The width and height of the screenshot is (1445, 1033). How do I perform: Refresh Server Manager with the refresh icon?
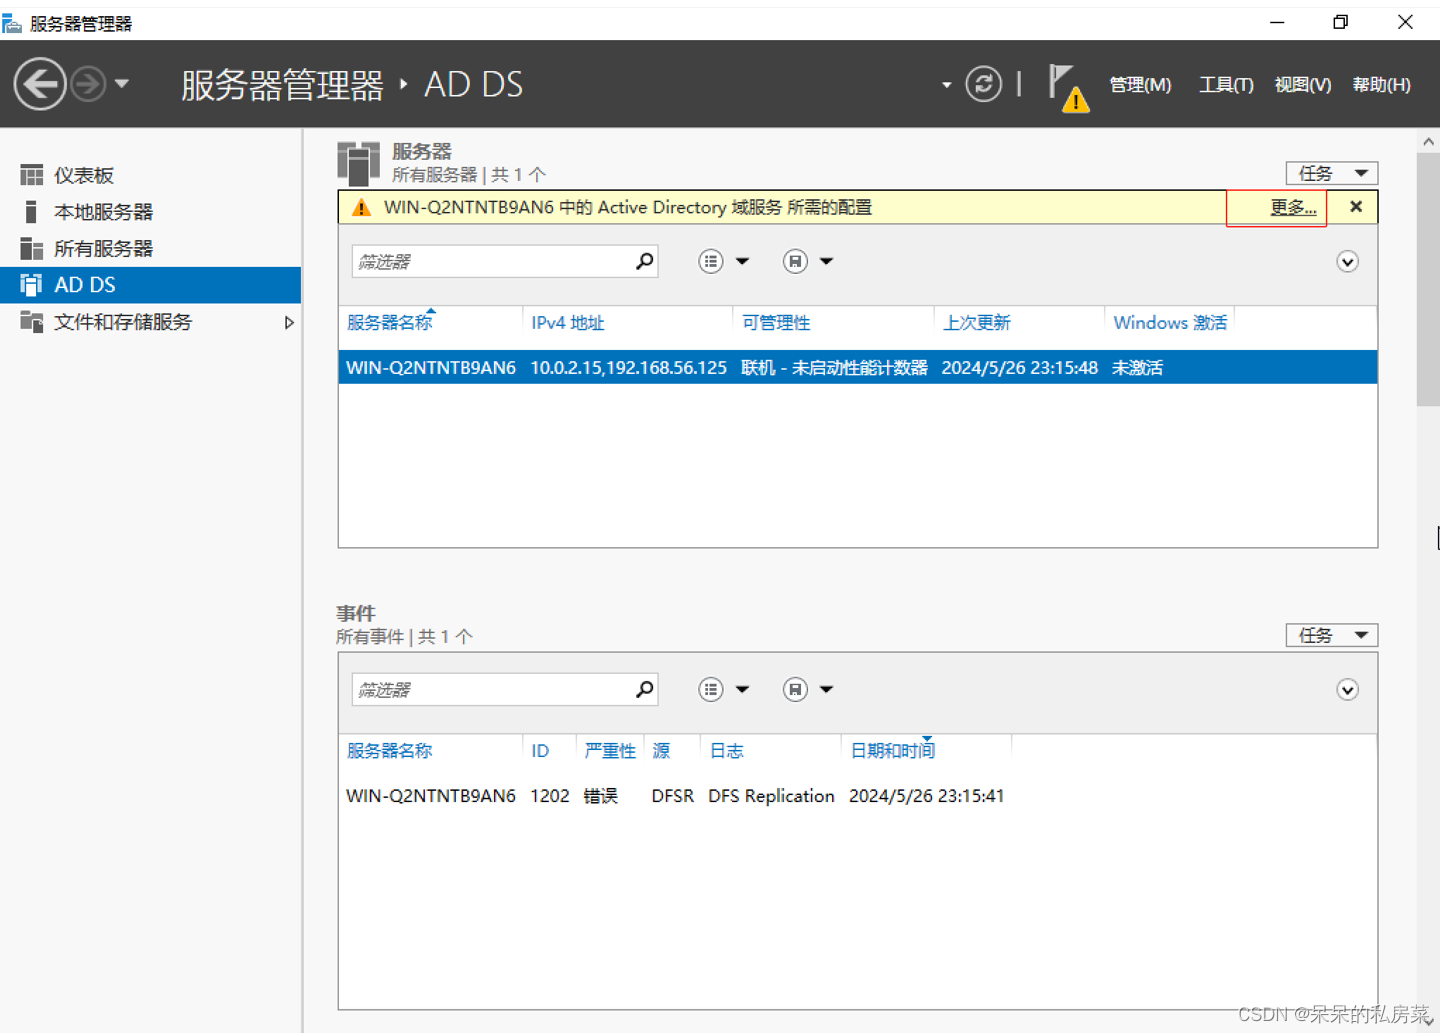983,84
